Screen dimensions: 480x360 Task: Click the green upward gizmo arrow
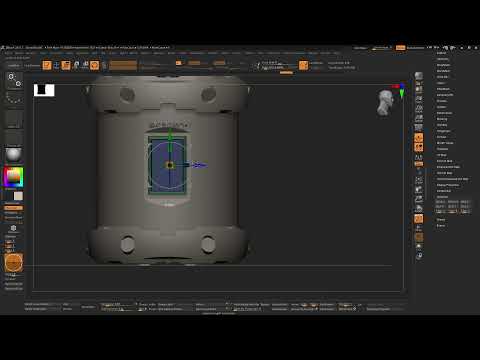[x=170, y=135]
